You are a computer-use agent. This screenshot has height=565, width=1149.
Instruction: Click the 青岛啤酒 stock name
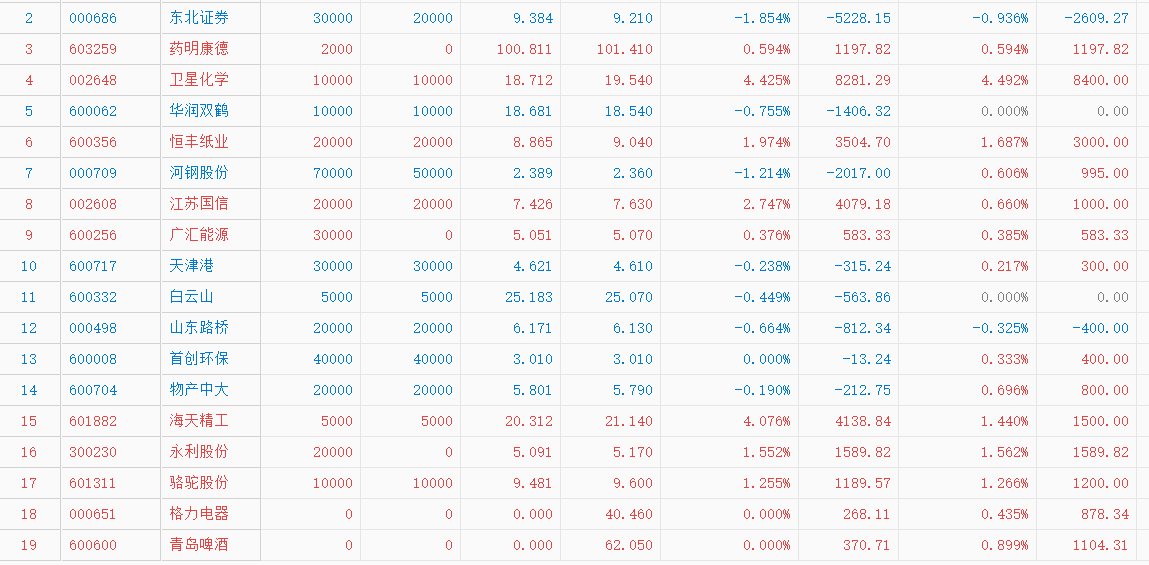click(x=199, y=545)
